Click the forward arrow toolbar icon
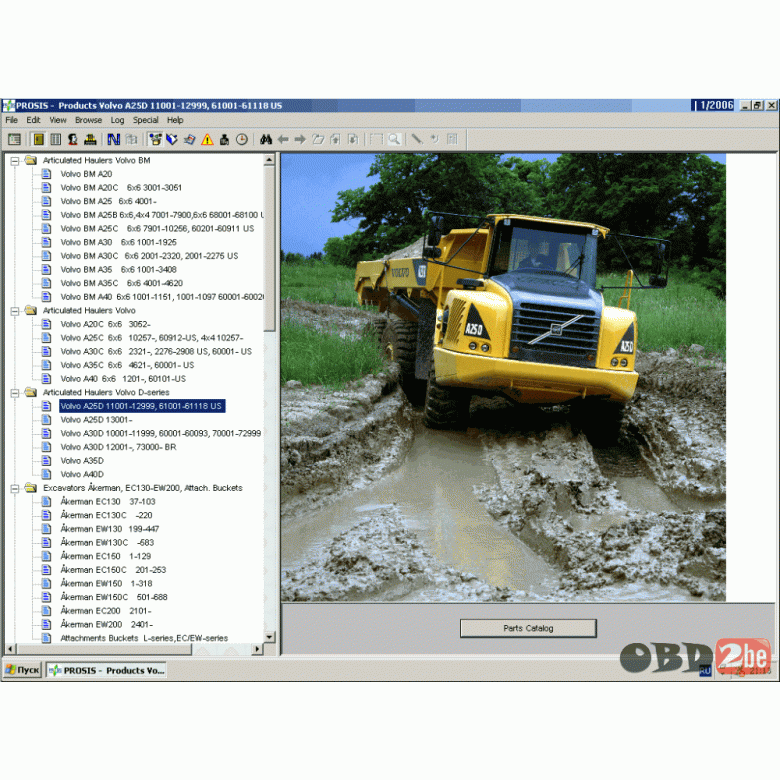780x780 pixels. pos(300,139)
